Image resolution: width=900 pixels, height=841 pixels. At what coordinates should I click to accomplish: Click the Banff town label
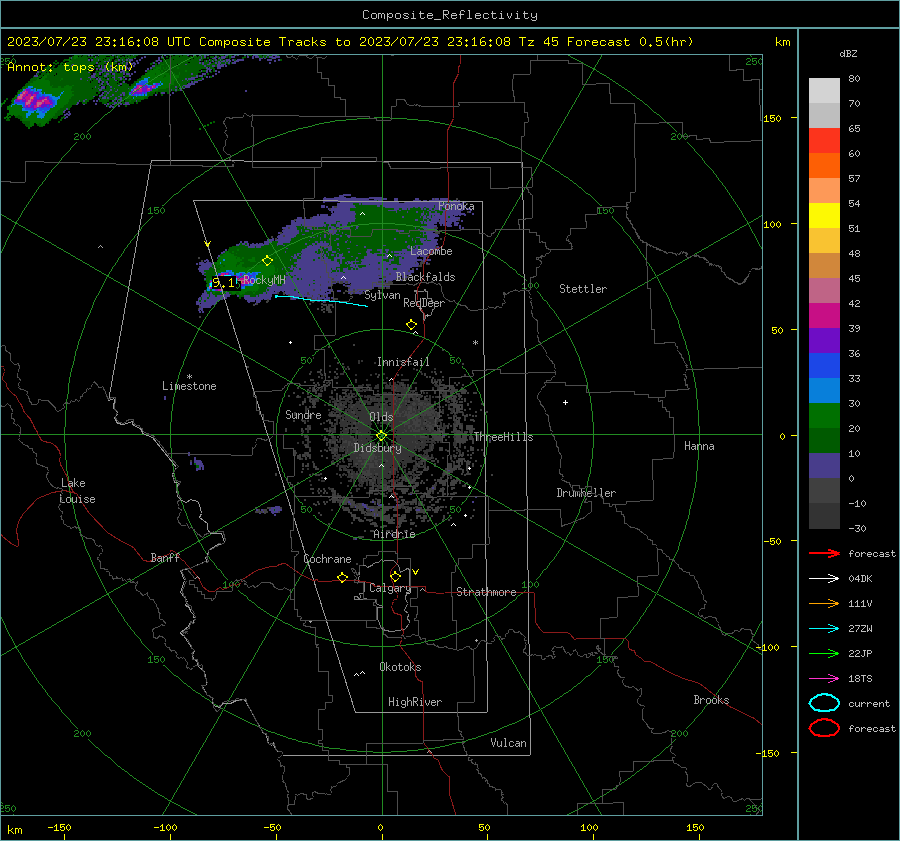165,558
